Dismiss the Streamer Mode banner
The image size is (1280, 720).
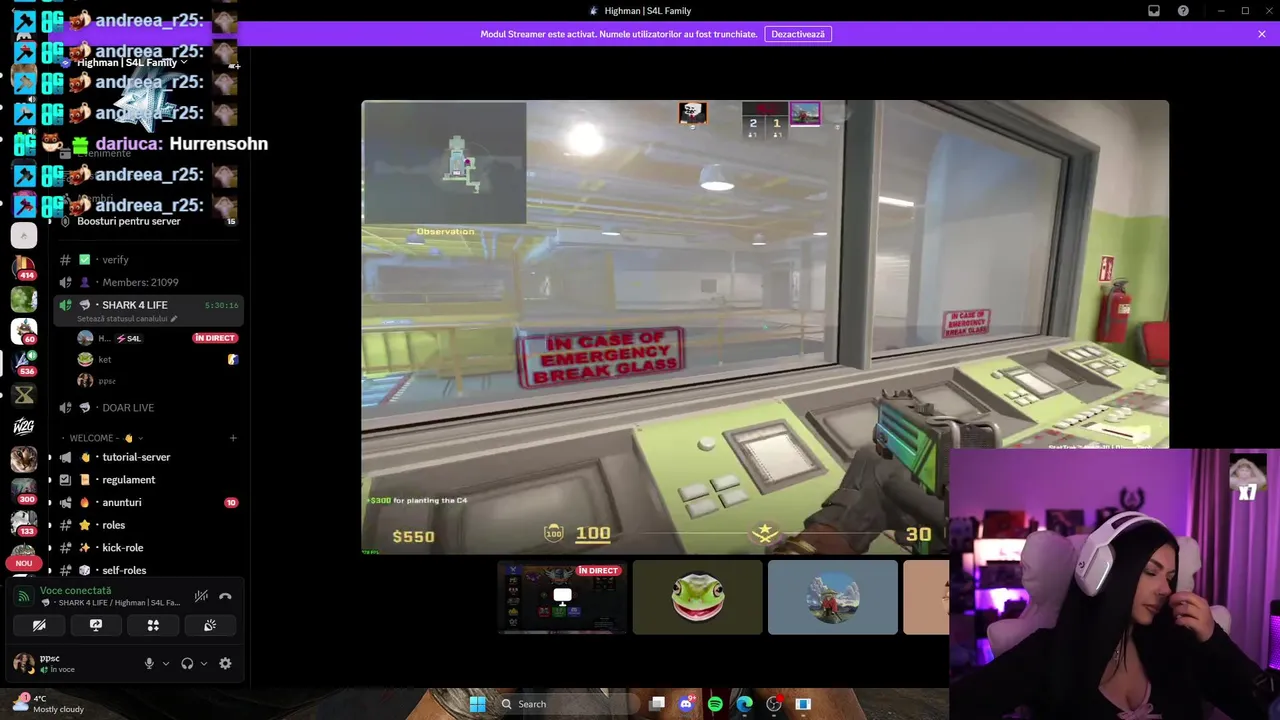1262,34
